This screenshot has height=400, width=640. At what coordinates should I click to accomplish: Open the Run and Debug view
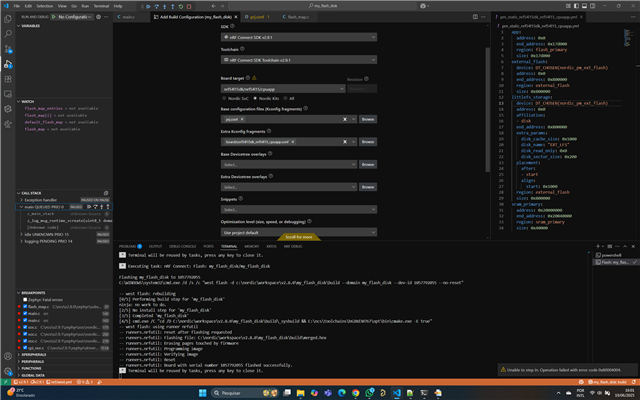[8, 64]
